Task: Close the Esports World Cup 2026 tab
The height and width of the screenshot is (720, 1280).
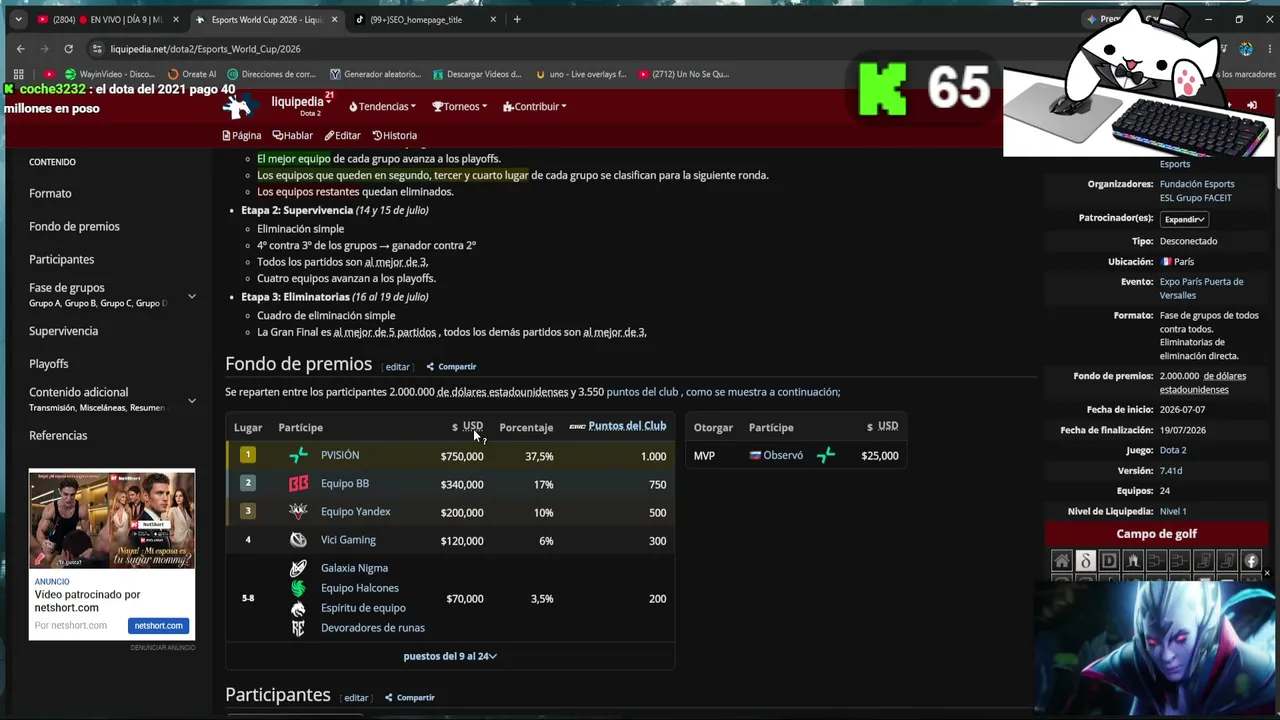Action: point(334,19)
